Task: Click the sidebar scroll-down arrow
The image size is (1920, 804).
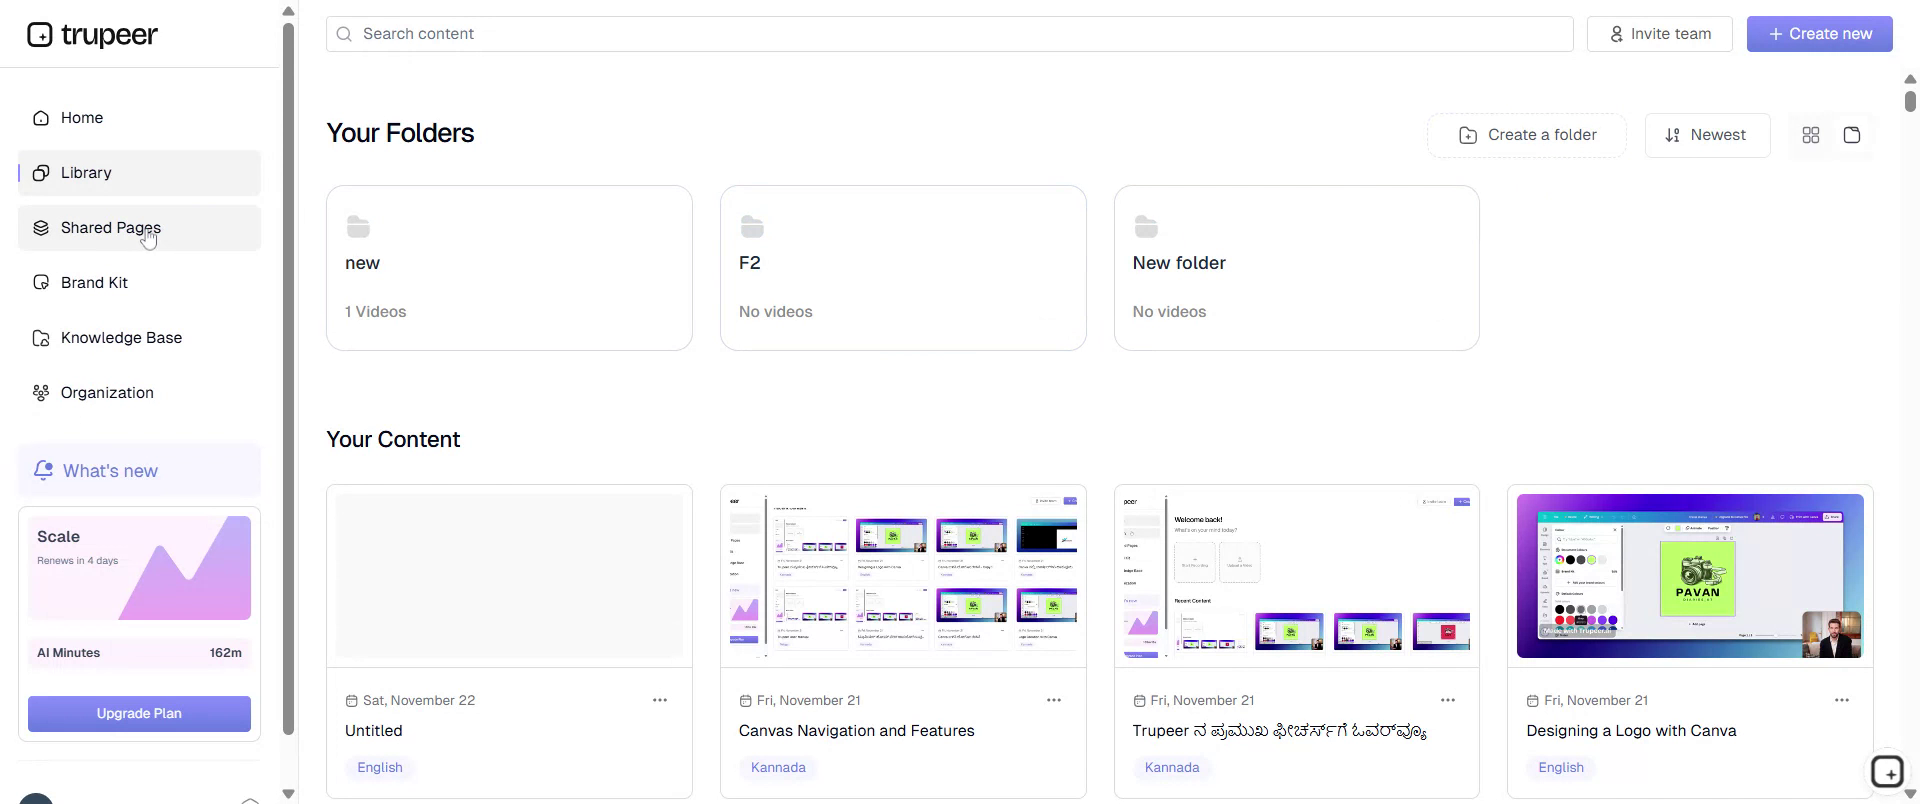Action: 289,794
